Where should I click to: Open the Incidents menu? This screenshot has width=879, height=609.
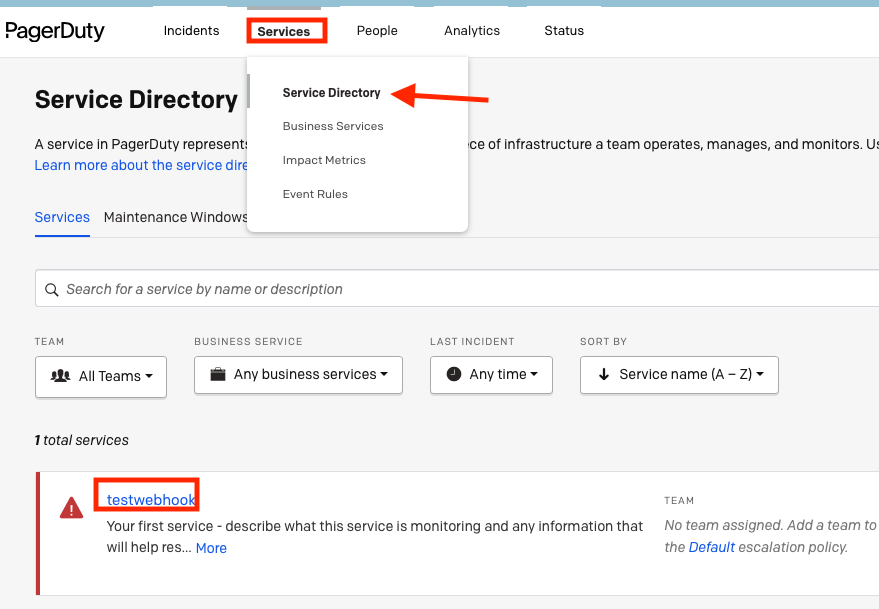click(x=191, y=31)
